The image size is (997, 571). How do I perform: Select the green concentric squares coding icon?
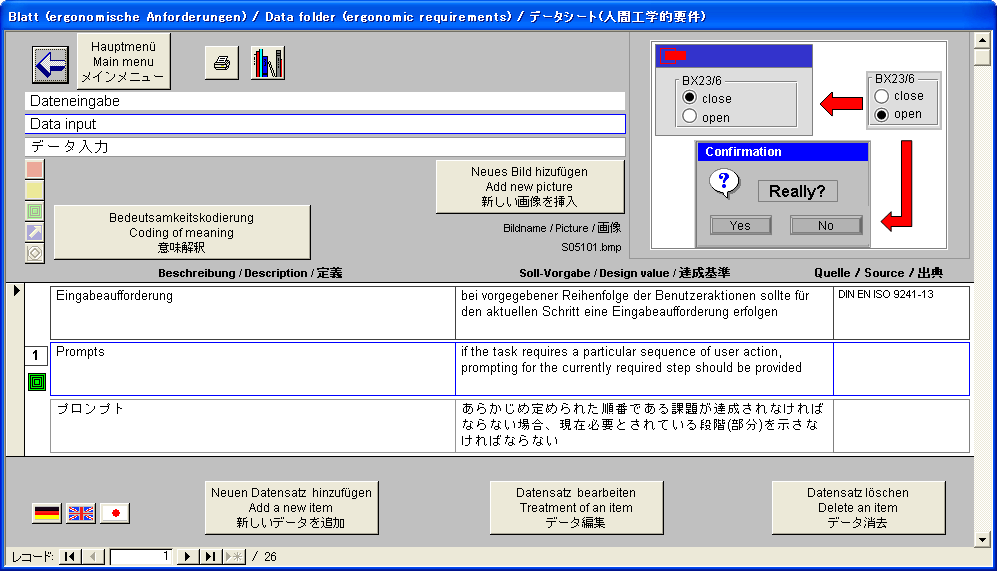(35, 211)
